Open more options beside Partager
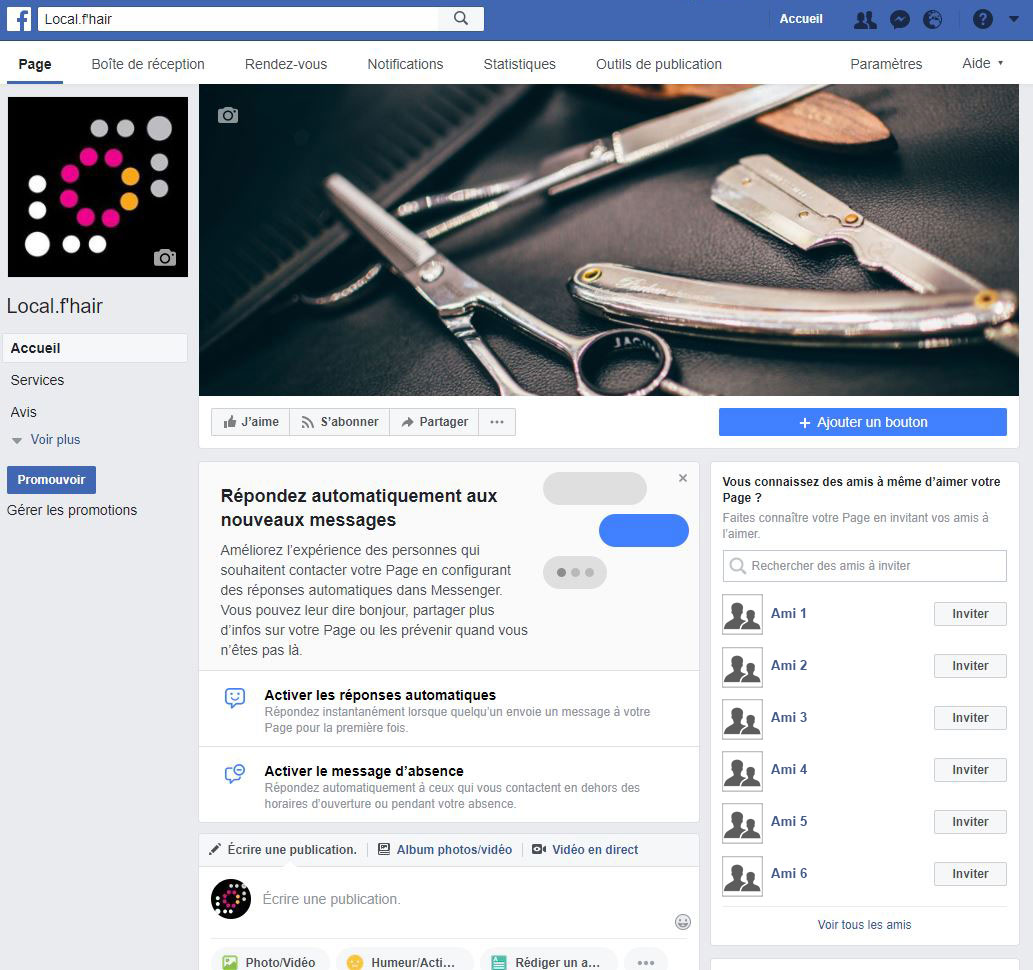Screen dimensions: 1033x970 pyautogui.click(x=497, y=422)
